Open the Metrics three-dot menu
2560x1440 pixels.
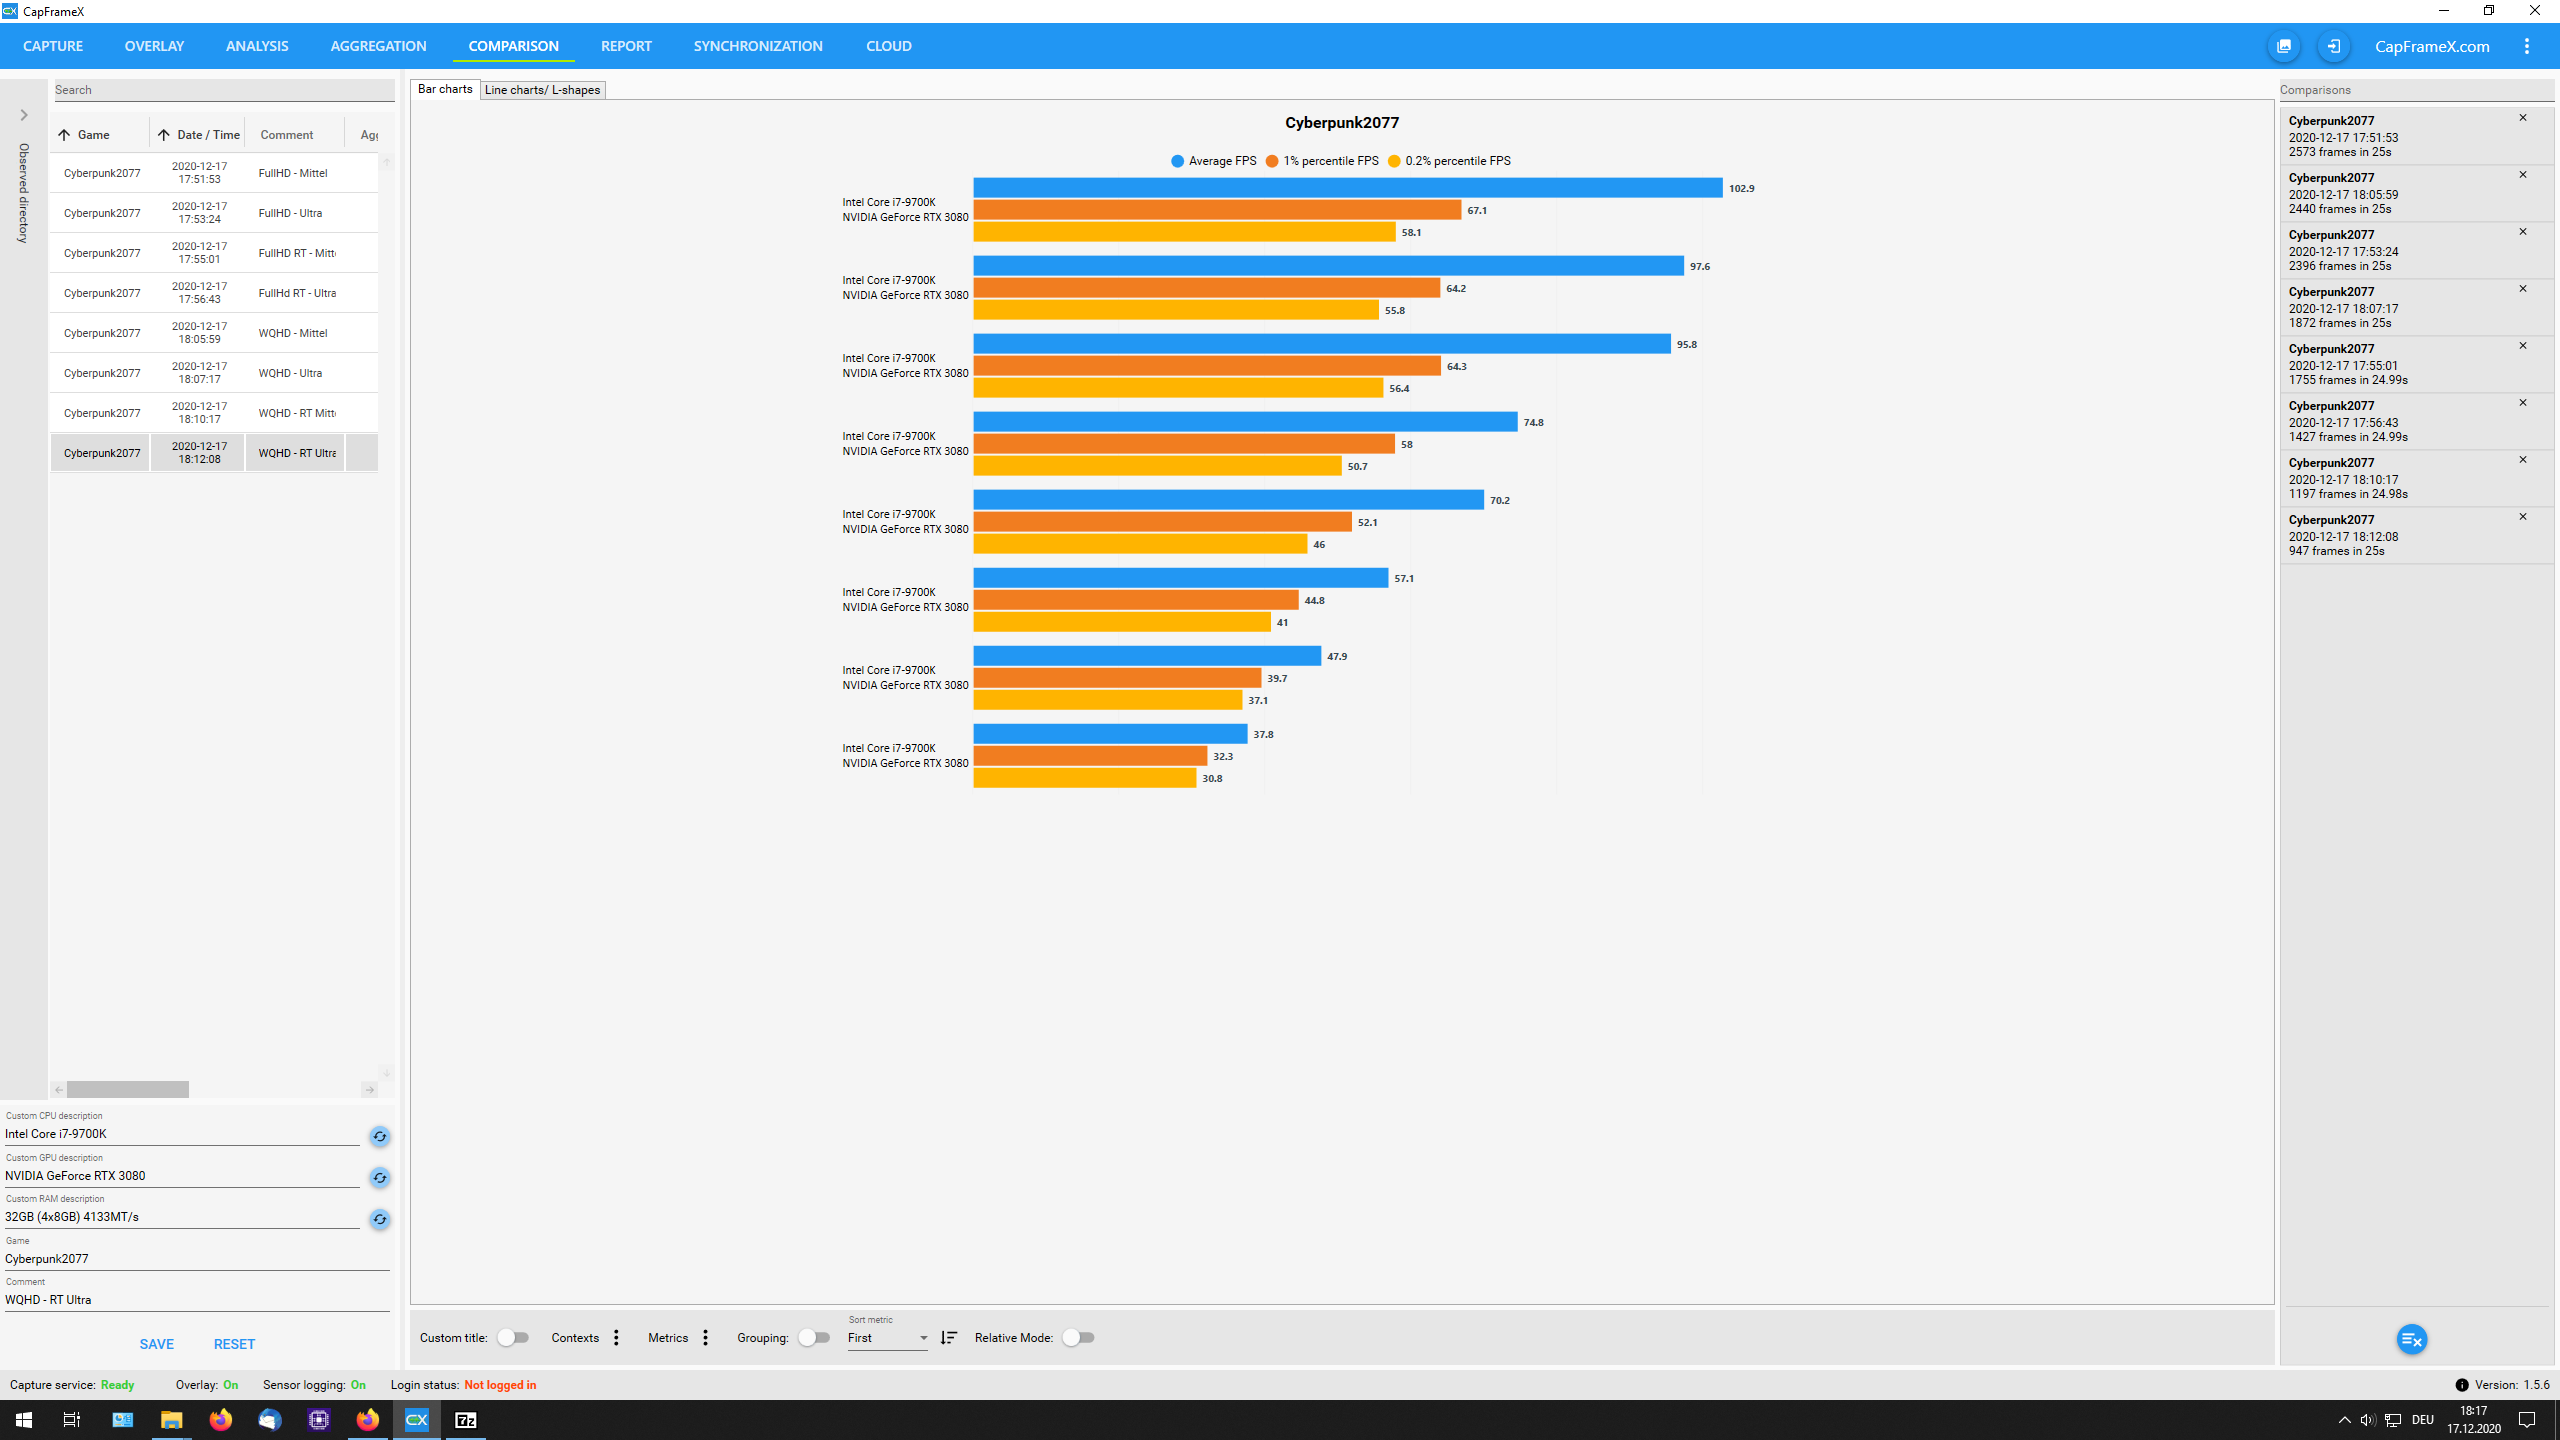pyautogui.click(x=706, y=1338)
